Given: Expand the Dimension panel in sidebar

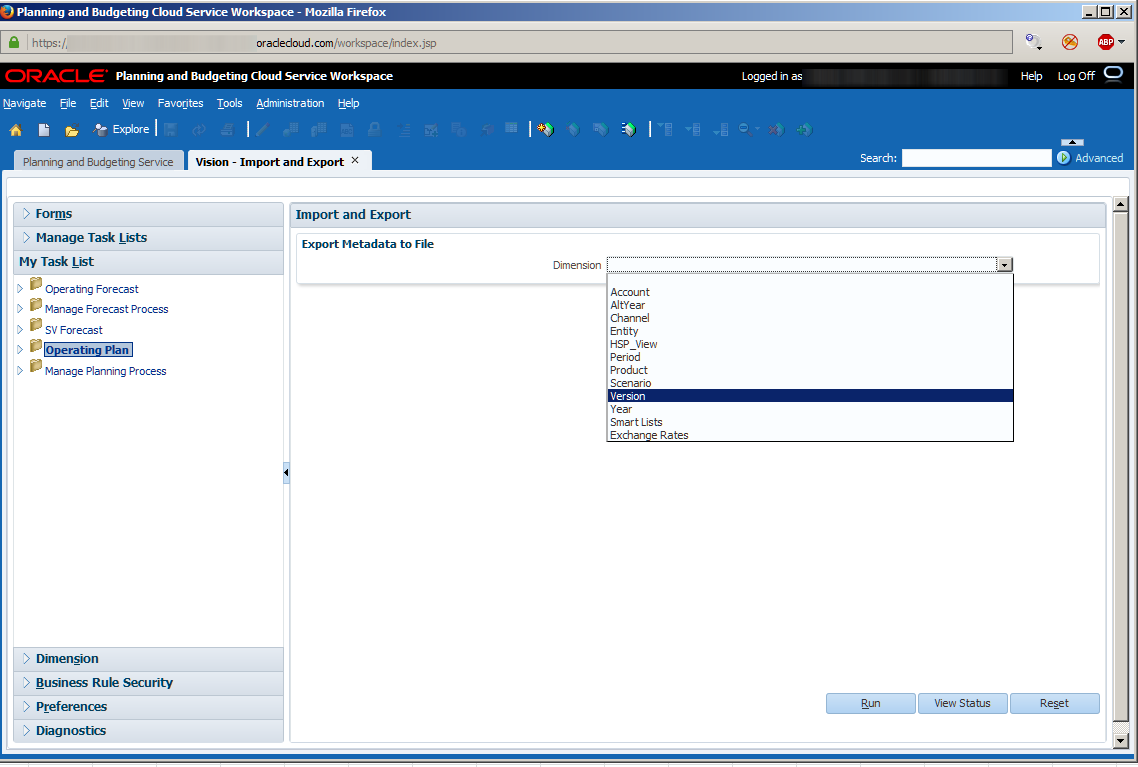Looking at the screenshot, I should pyautogui.click(x=26, y=658).
